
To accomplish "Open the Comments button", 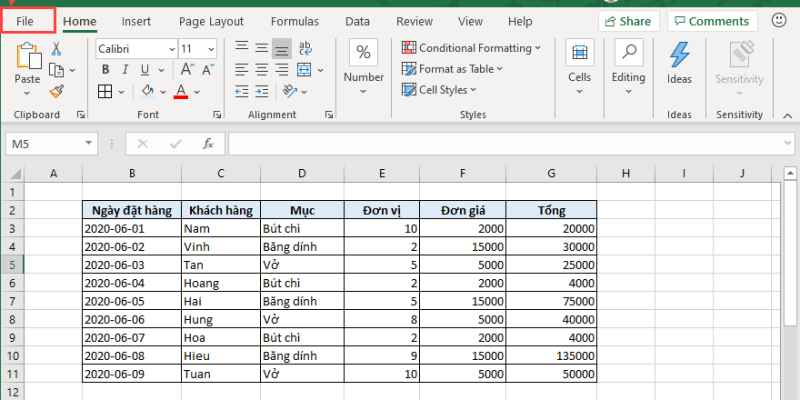I will [712, 21].
